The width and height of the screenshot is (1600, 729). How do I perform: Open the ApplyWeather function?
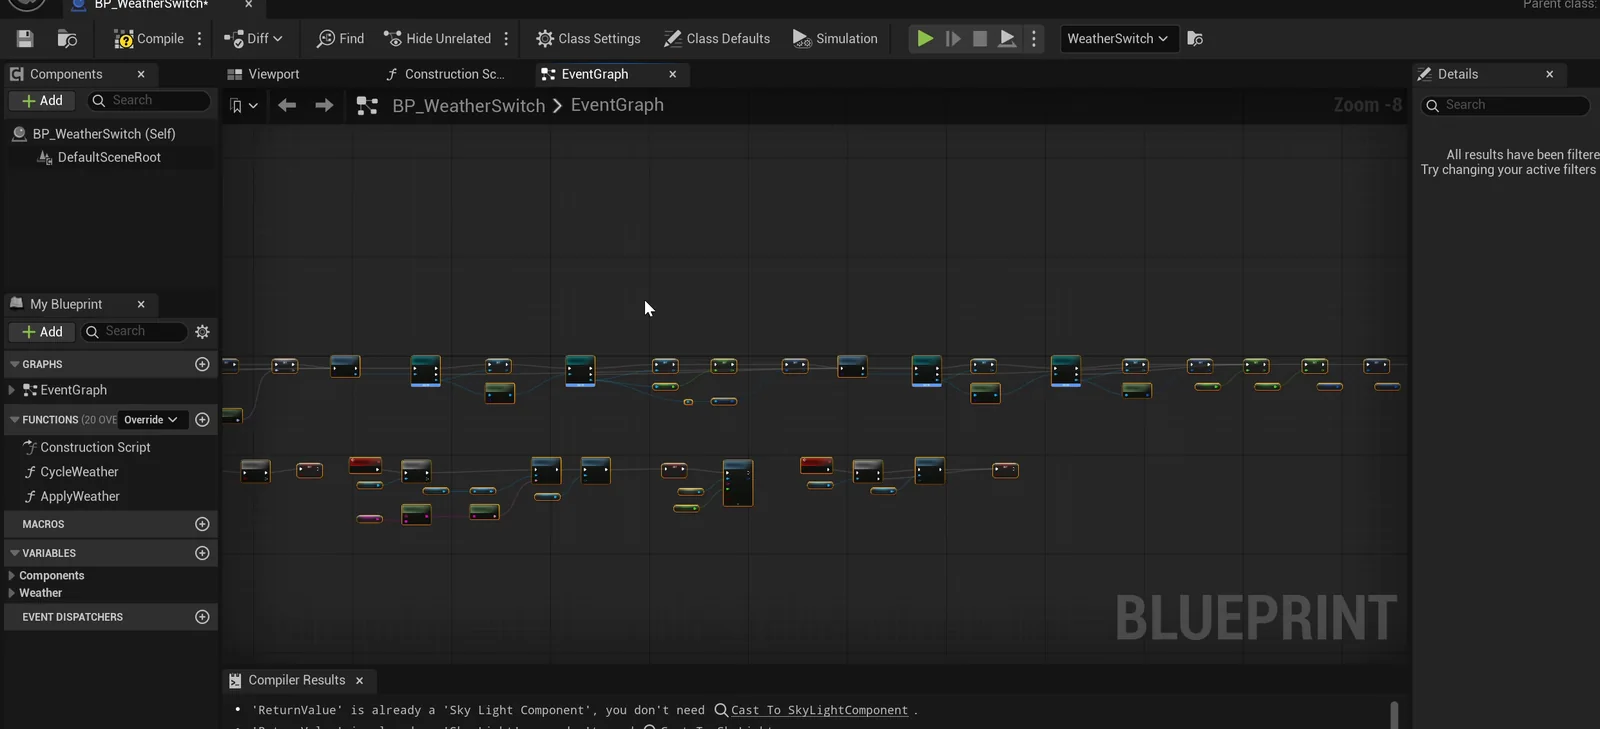coord(80,497)
